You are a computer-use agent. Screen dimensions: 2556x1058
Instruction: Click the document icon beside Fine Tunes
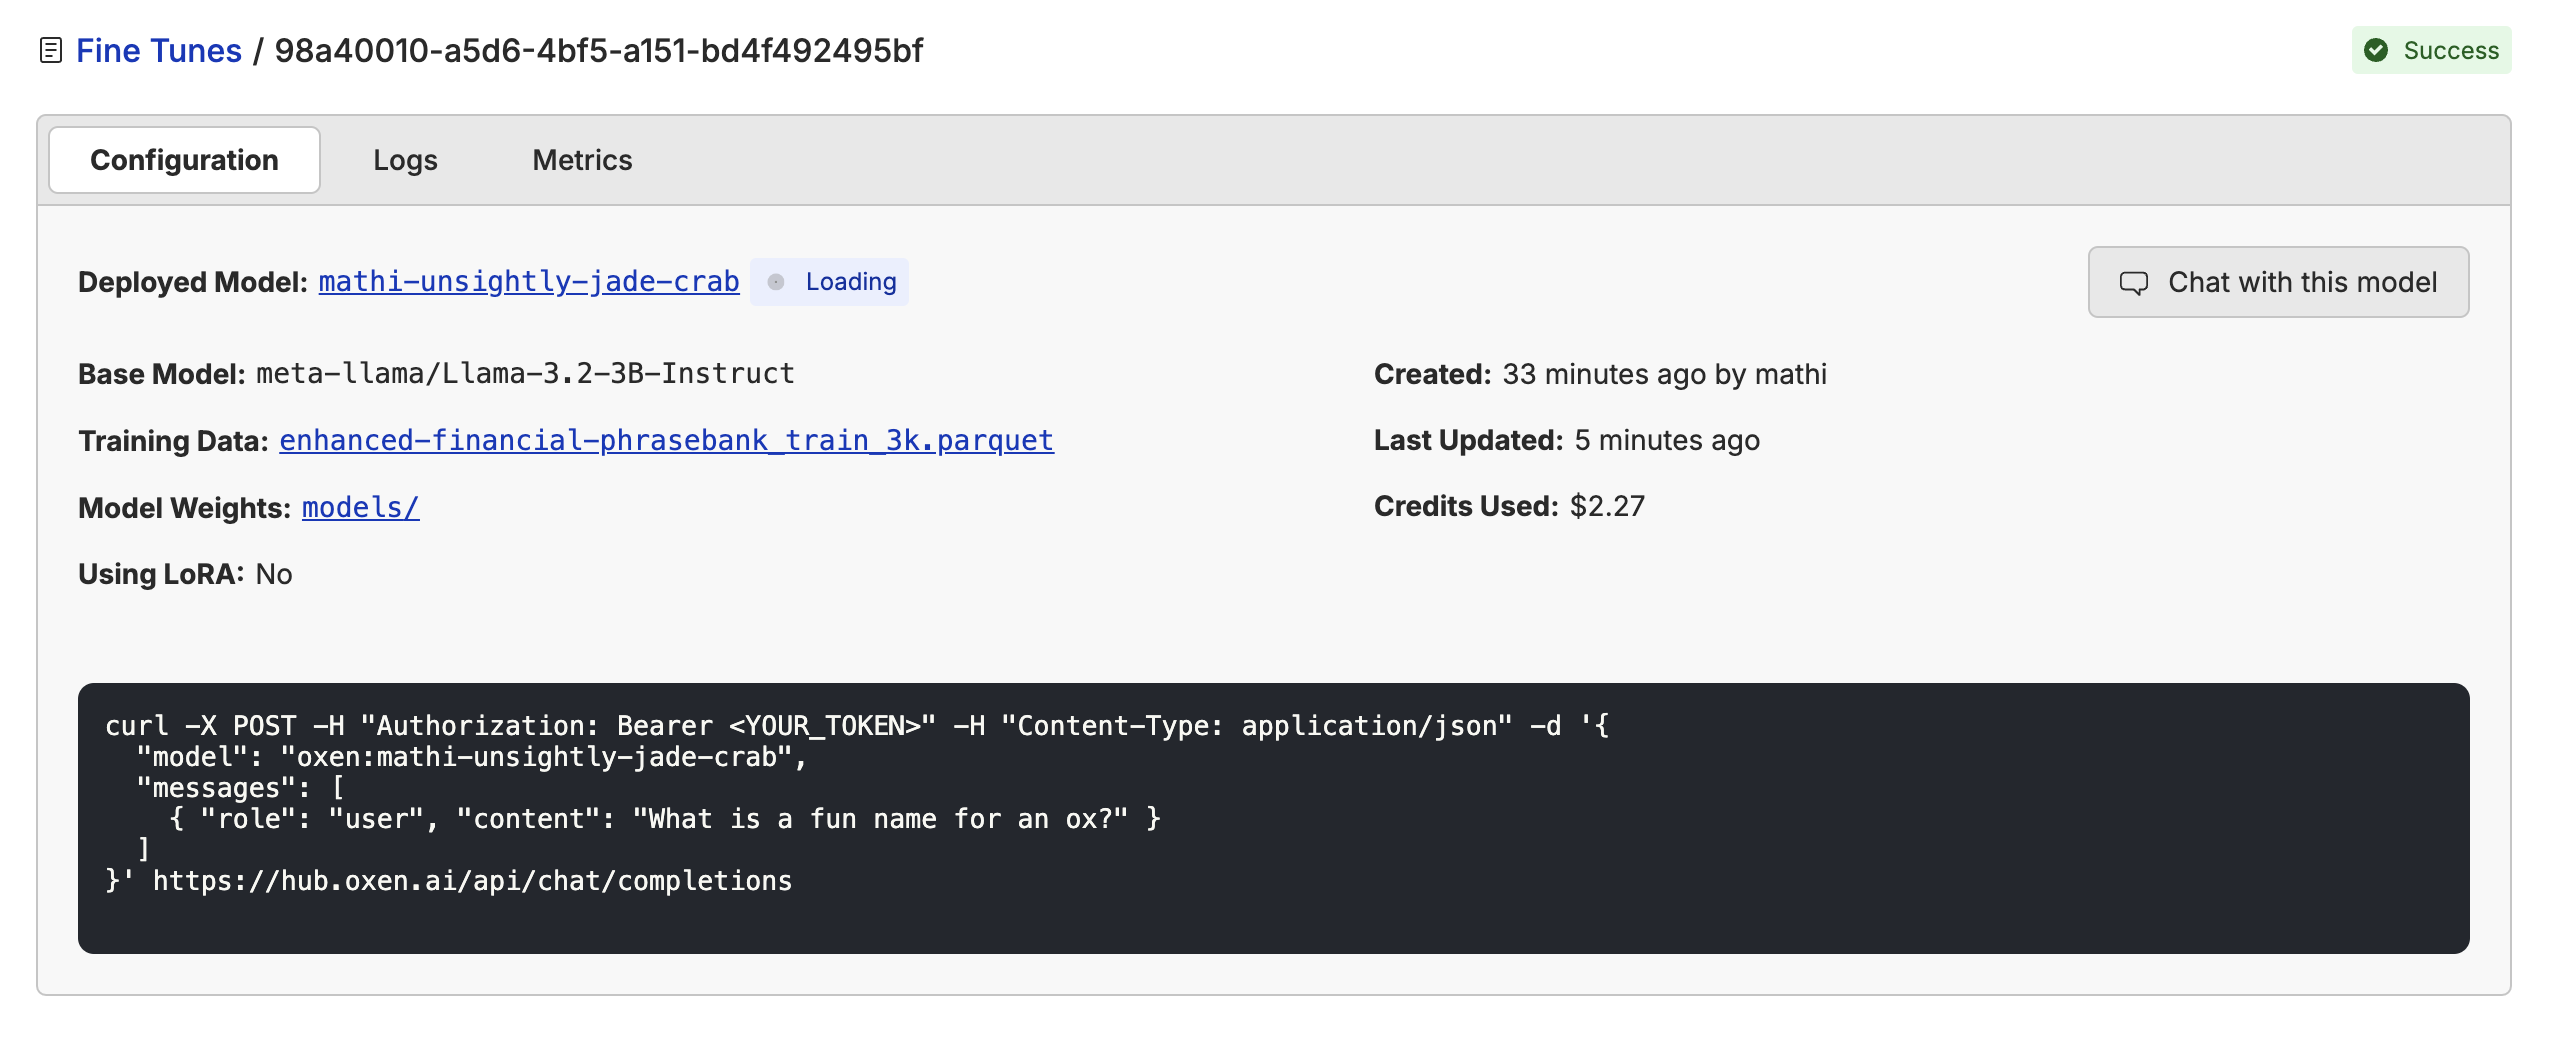pyautogui.click(x=49, y=49)
